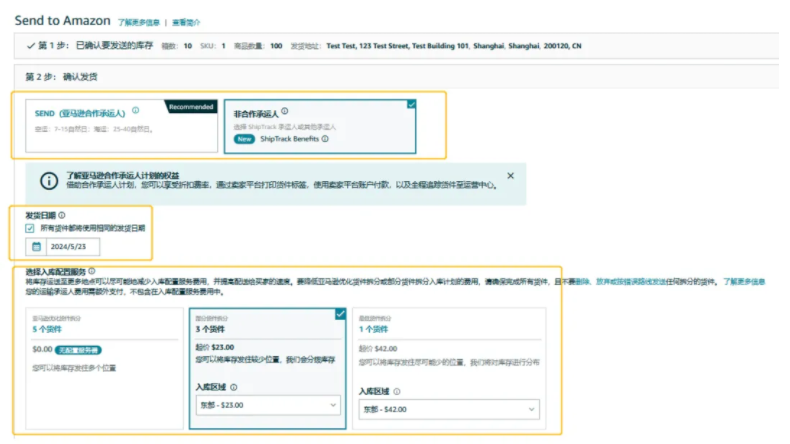Screen dimensions: 790x444
Task: Open the 东部 - $42.00 inbound region dropdown
Action: [x=449, y=409]
